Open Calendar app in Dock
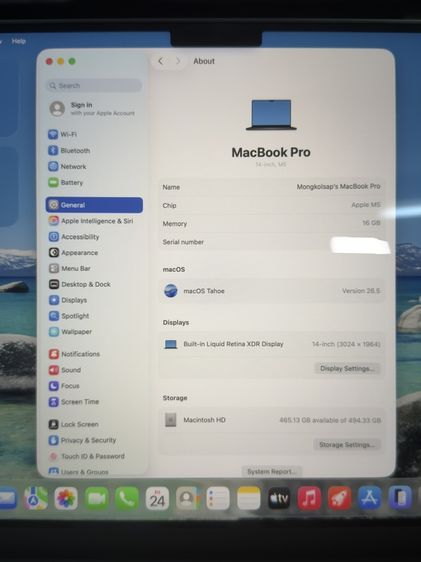This screenshot has width=421, height=562. (x=157, y=498)
